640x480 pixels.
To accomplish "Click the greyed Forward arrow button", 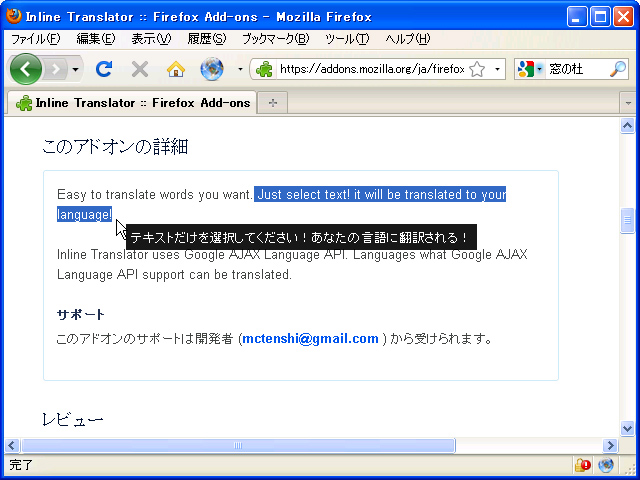I will point(56,69).
